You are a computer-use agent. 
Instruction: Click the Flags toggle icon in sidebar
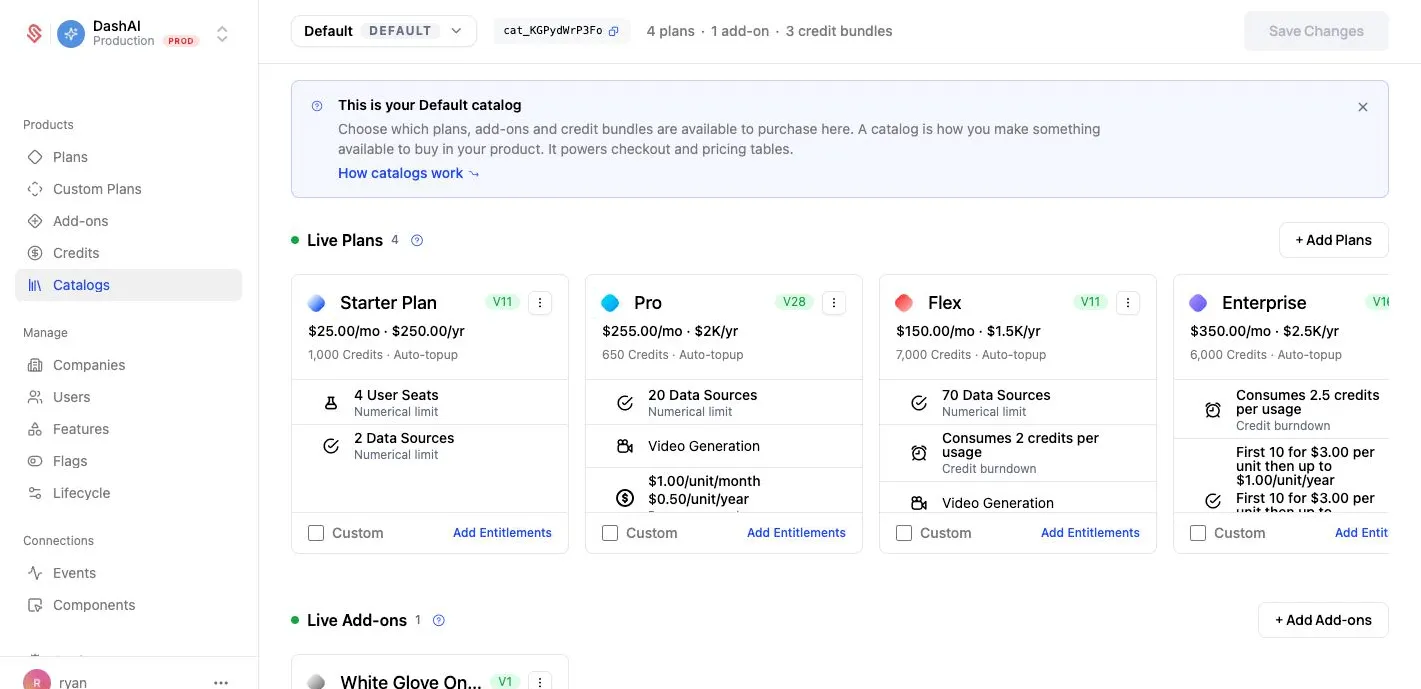click(x=35, y=461)
